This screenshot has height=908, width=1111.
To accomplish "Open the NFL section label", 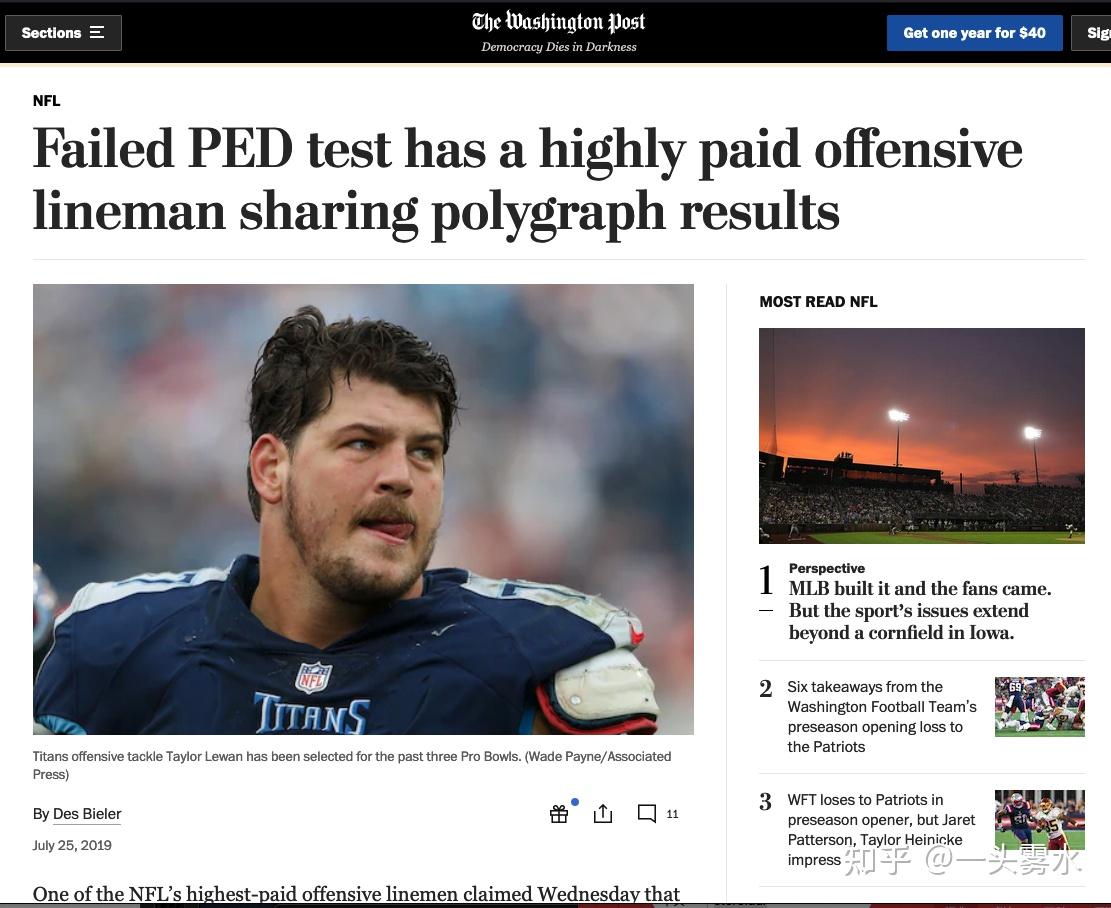I will (47, 101).
